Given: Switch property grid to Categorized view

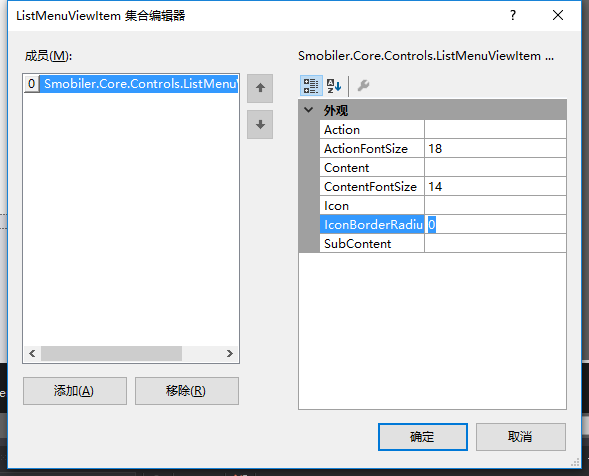Looking at the screenshot, I should 311,86.
